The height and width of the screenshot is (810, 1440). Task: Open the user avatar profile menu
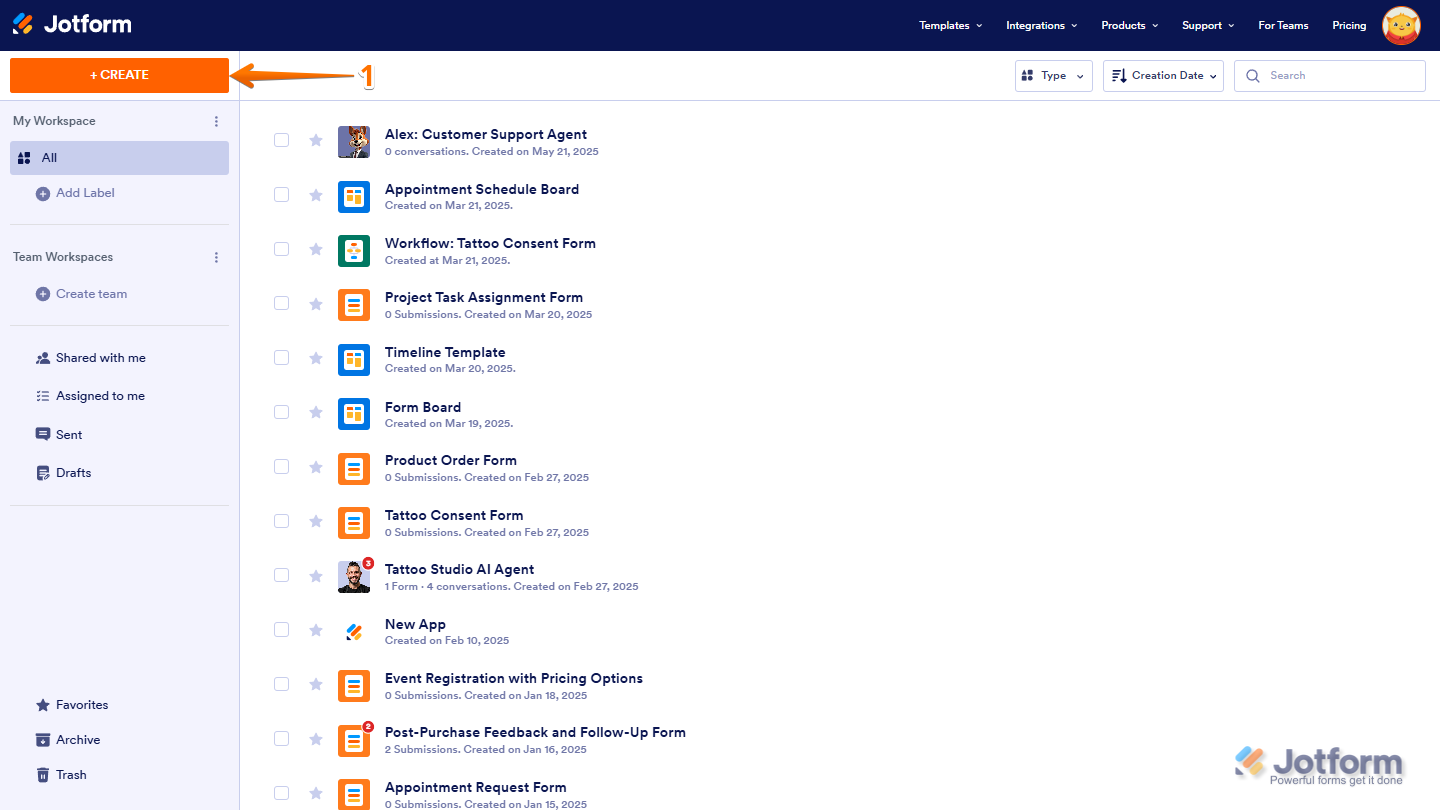(1401, 25)
